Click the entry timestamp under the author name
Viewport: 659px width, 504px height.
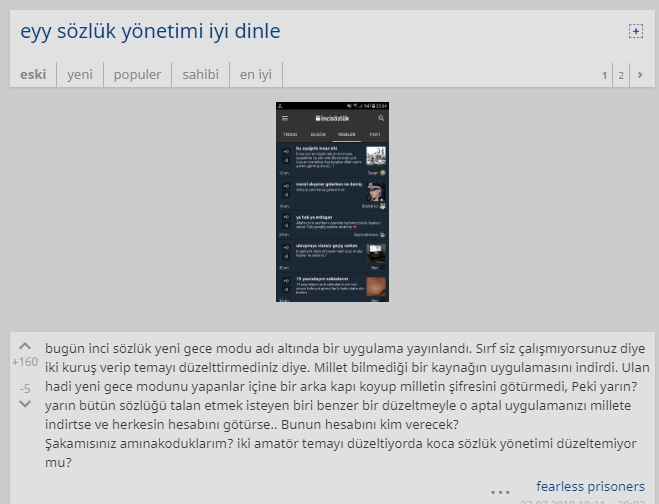[x=583, y=501]
